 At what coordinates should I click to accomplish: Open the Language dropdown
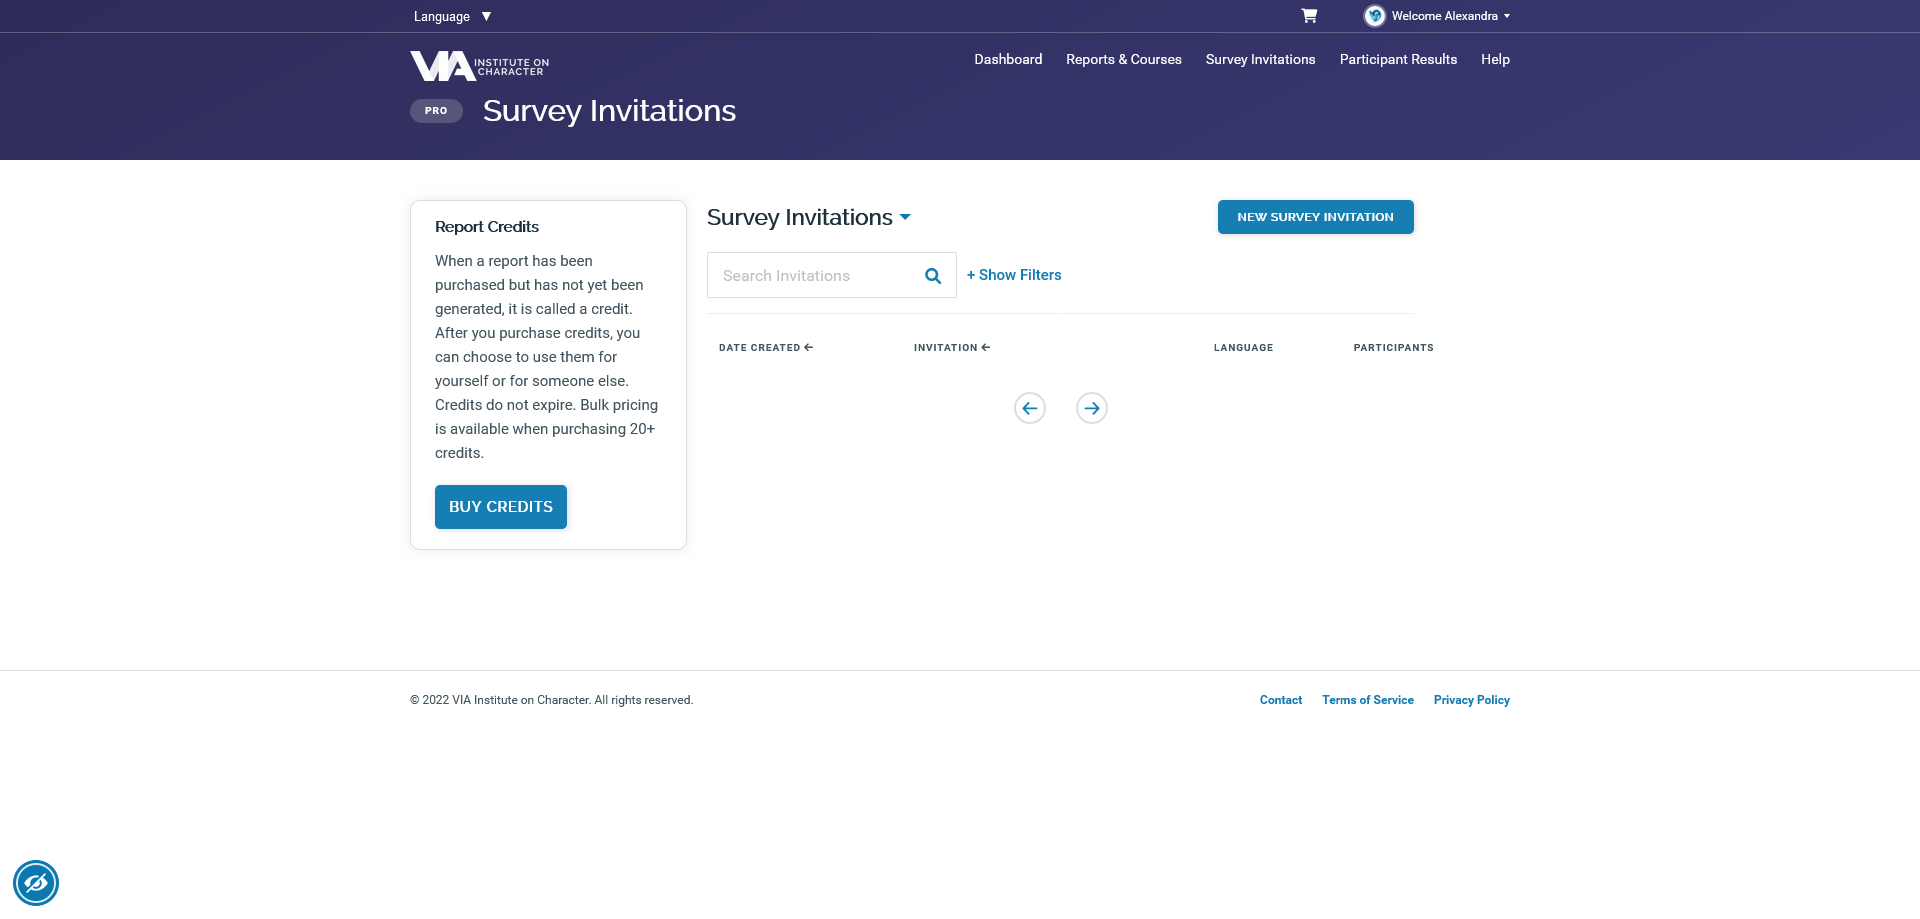tap(453, 16)
